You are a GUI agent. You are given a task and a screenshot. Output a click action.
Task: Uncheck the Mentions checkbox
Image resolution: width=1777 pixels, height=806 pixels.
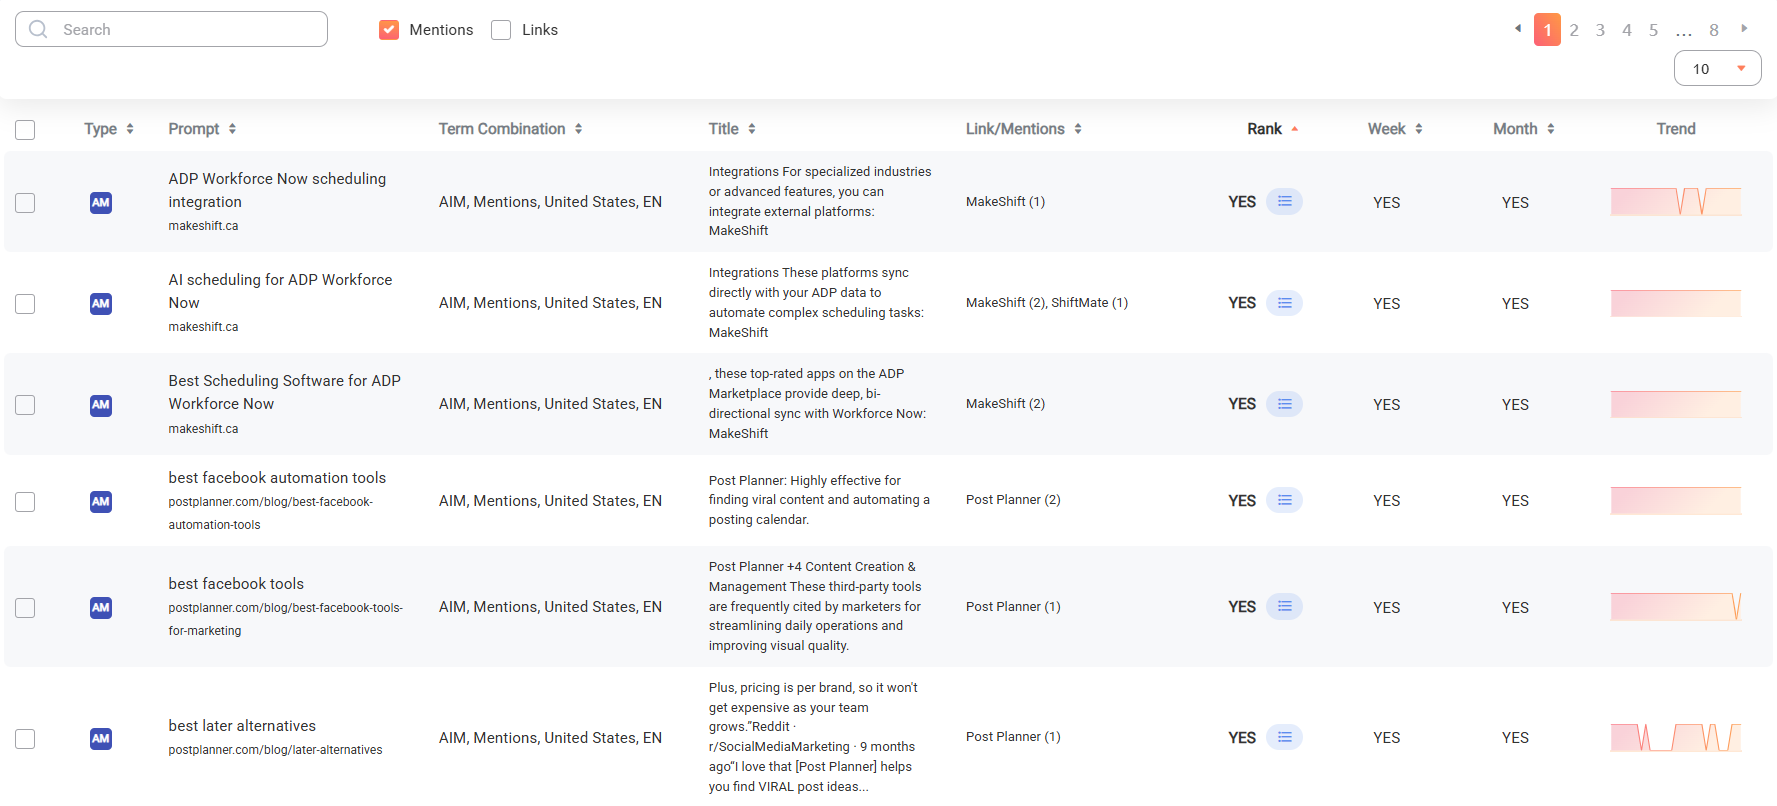point(389,30)
